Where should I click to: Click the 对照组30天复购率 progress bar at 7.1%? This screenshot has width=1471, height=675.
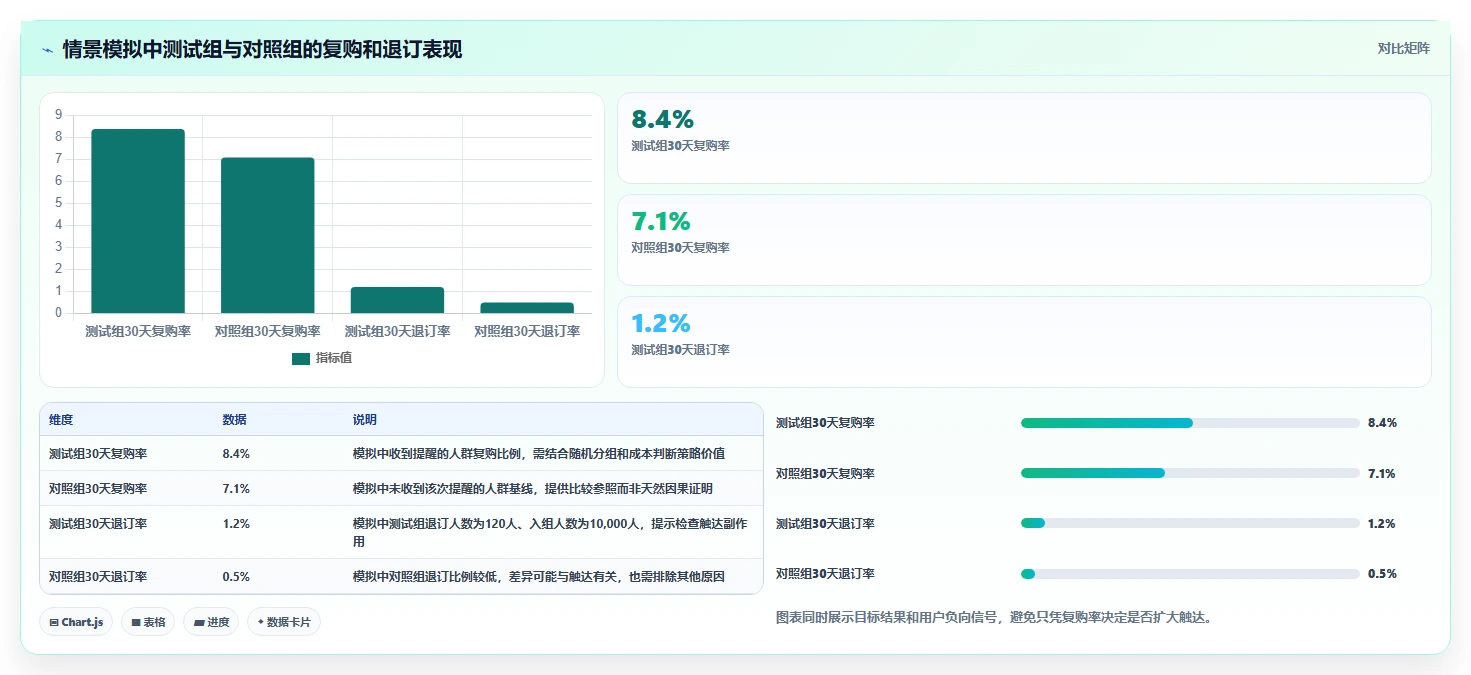click(x=1190, y=473)
